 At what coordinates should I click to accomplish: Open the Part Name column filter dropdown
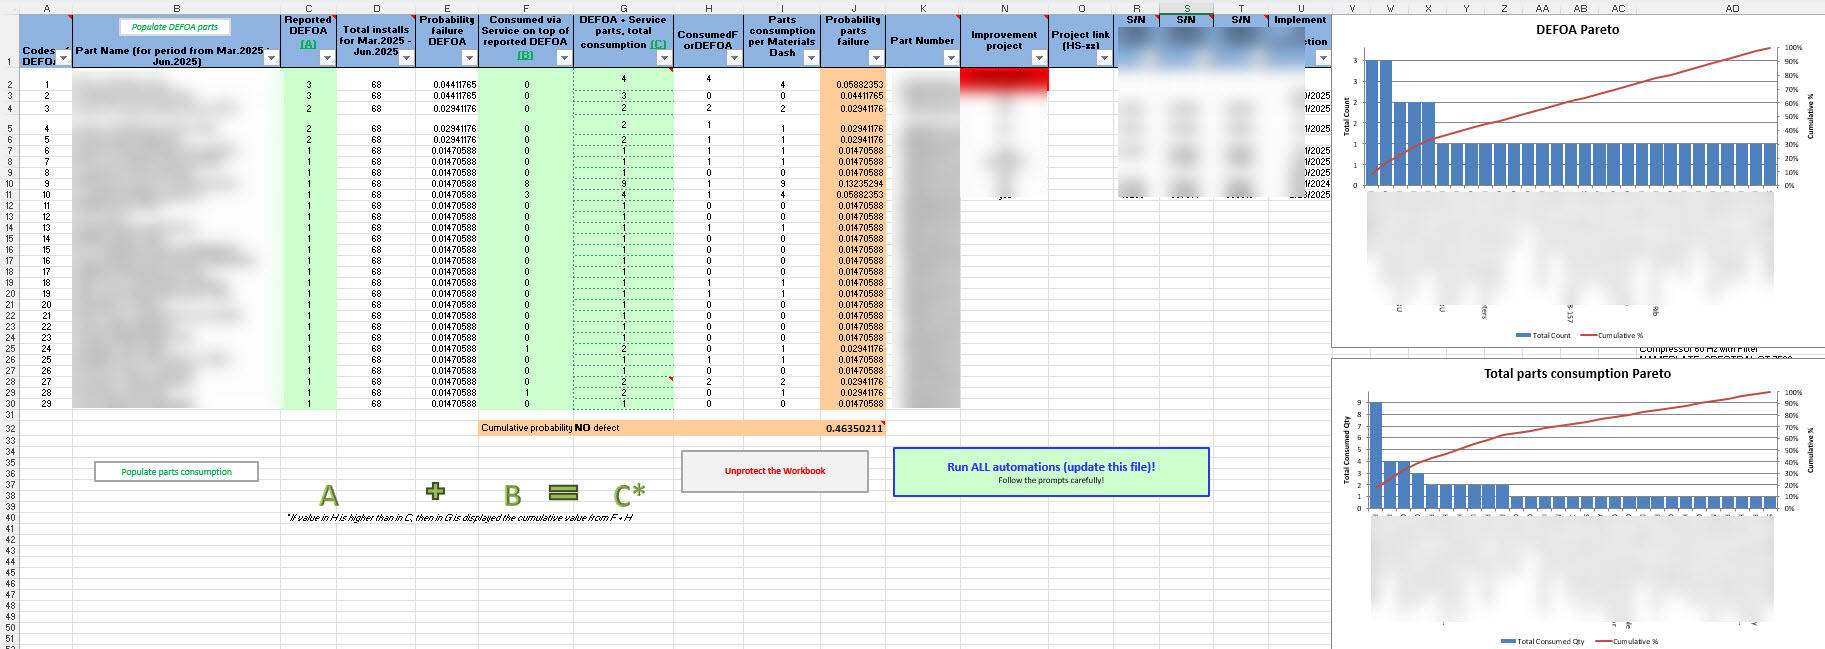(271, 58)
